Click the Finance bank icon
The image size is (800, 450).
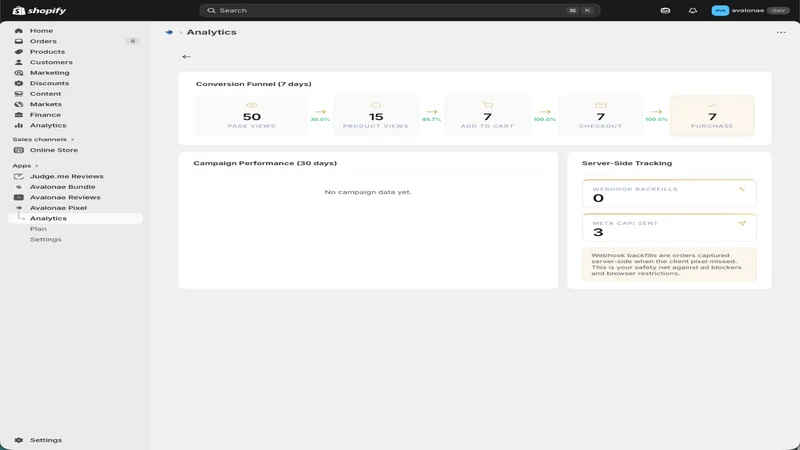click(19, 115)
